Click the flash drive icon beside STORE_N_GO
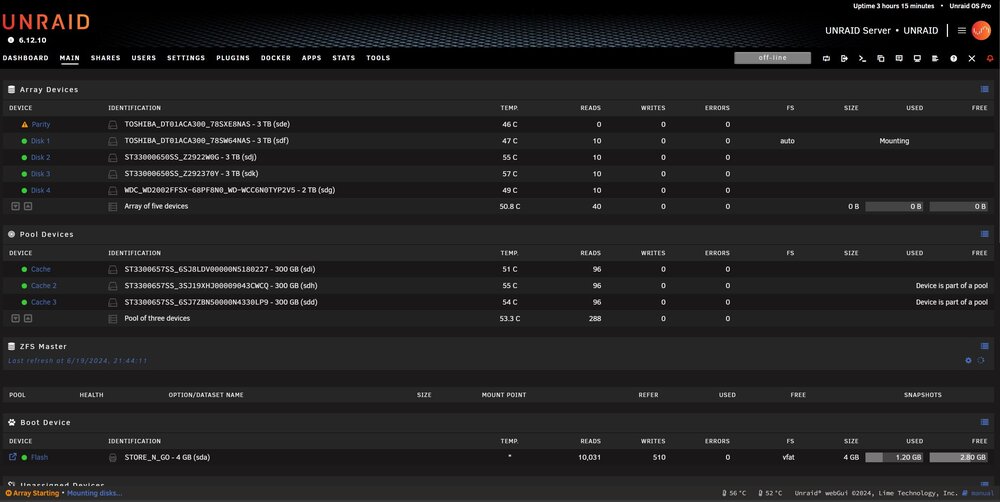 (113, 457)
